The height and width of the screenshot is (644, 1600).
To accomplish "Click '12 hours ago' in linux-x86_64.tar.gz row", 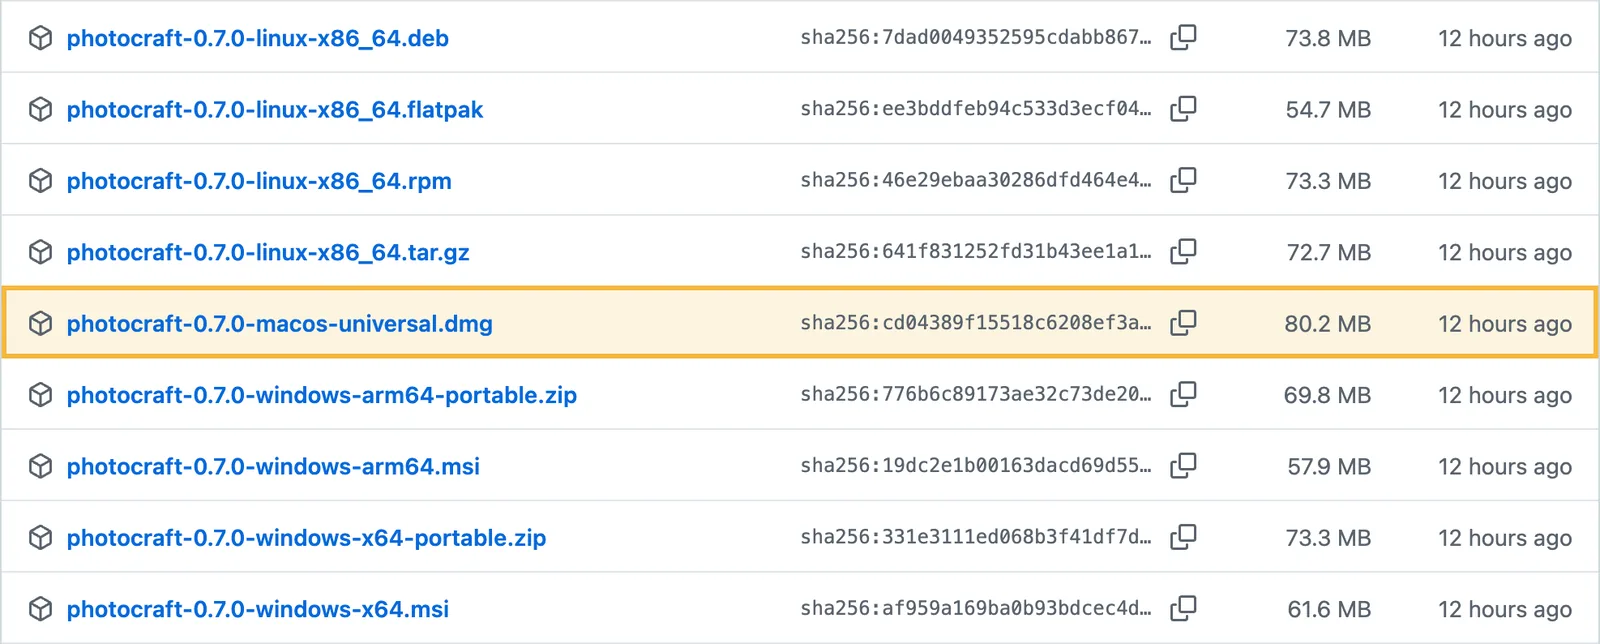I will [1505, 252].
